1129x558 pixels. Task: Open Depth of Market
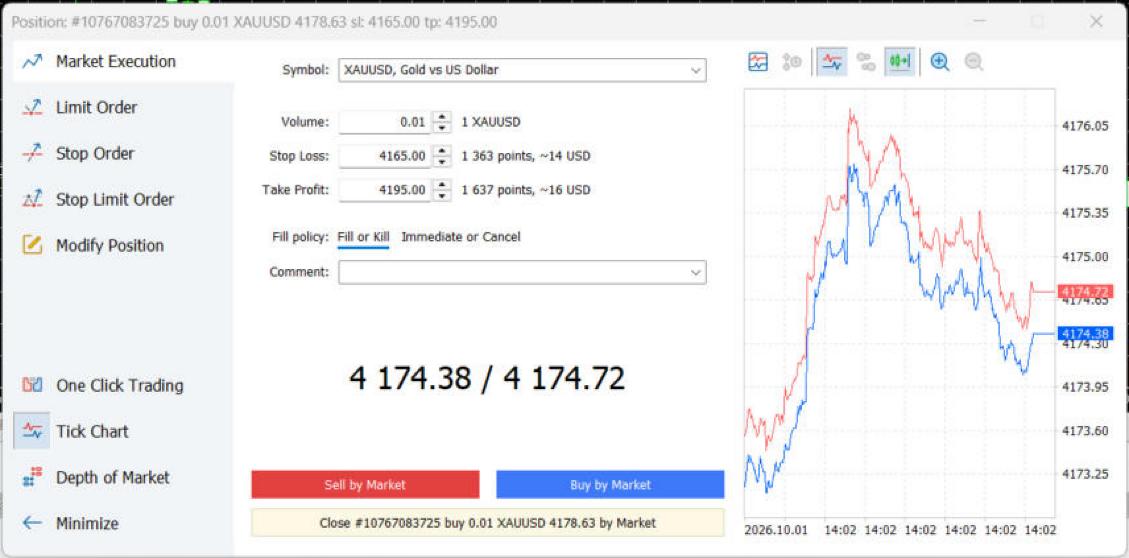pyautogui.click(x=113, y=477)
